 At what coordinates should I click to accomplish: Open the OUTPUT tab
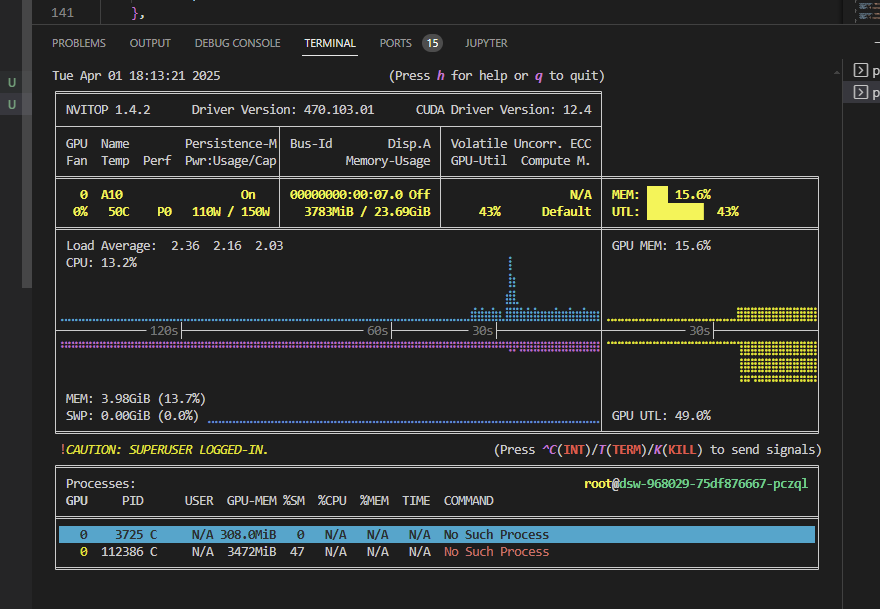(x=150, y=43)
